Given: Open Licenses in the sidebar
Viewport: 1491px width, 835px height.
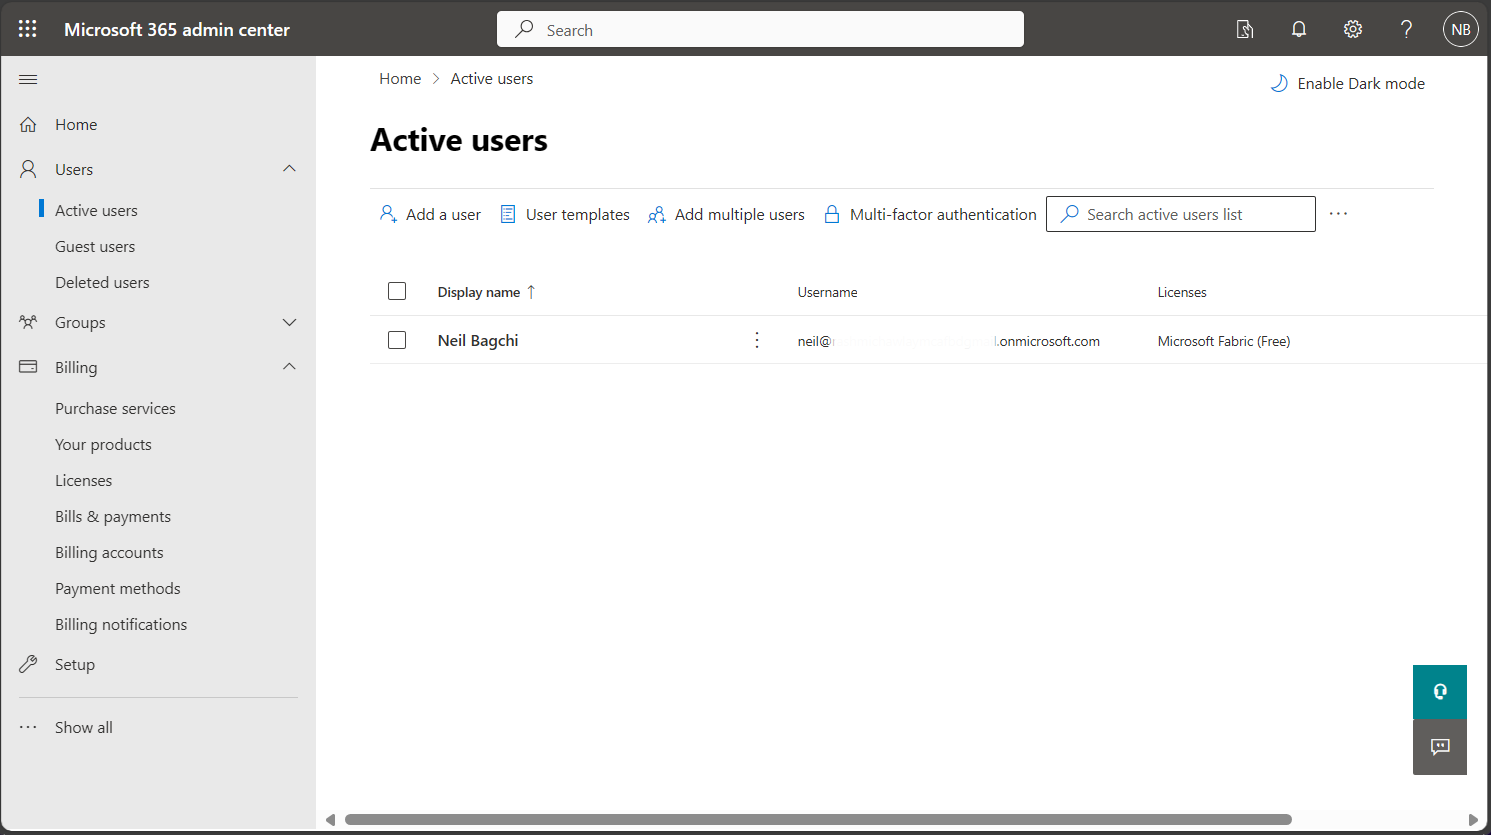Looking at the screenshot, I should pos(83,480).
